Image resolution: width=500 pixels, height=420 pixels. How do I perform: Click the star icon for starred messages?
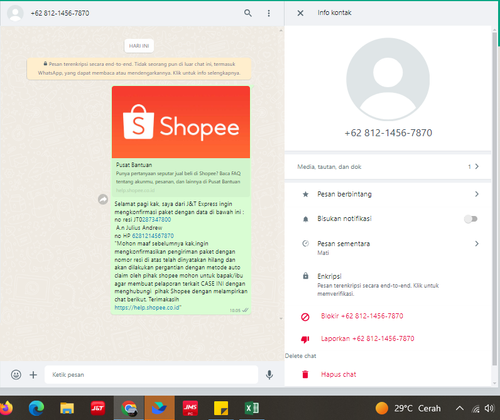(305, 194)
